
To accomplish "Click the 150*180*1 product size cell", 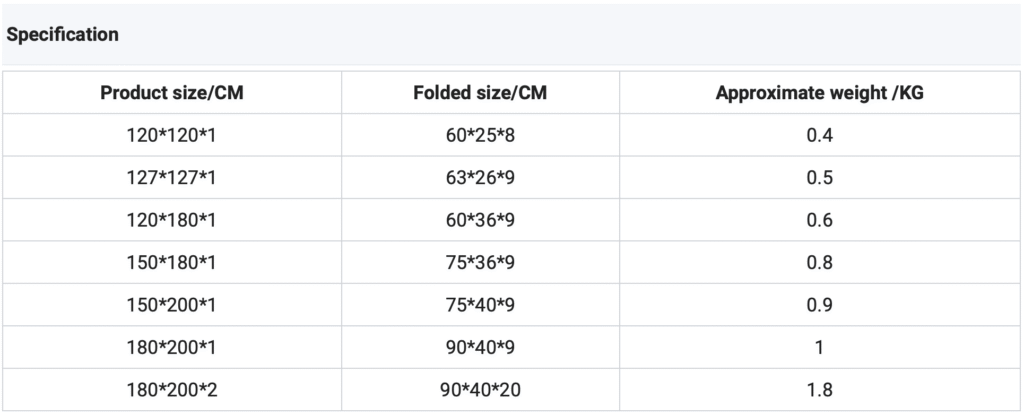I will click(172, 263).
